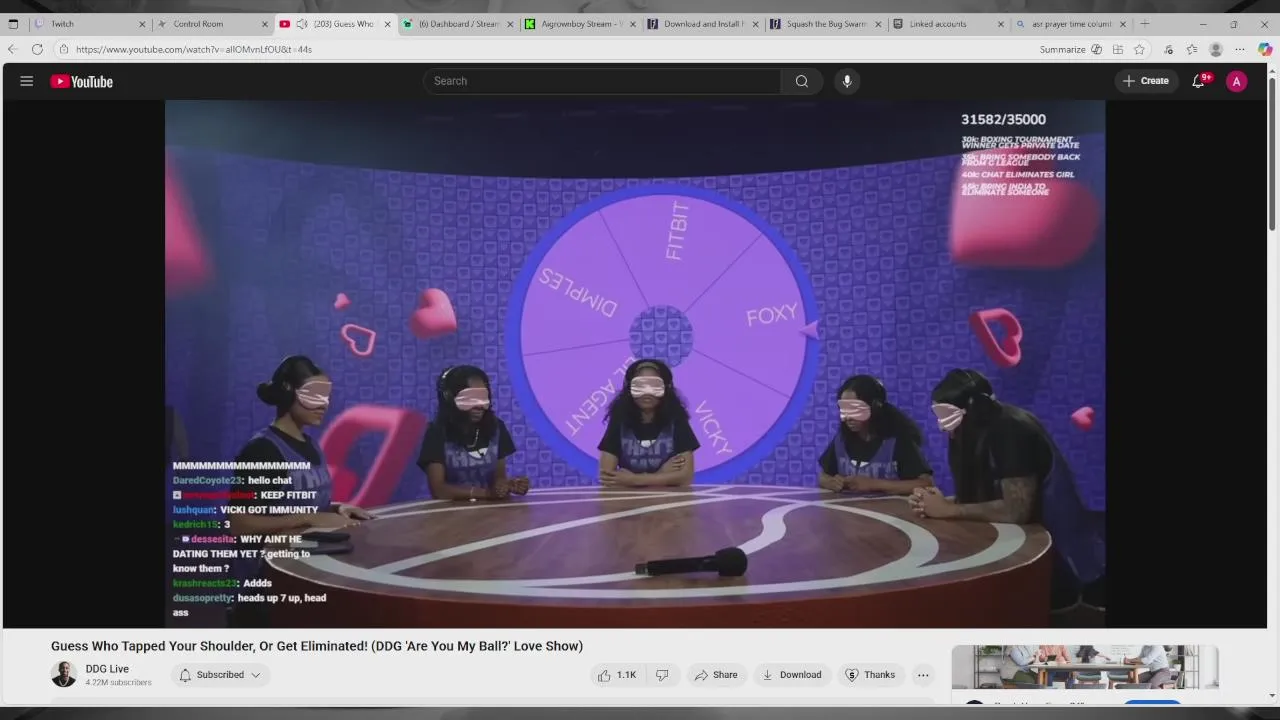Share the video
Screen dimensions: 1280x720
[x=716, y=675]
